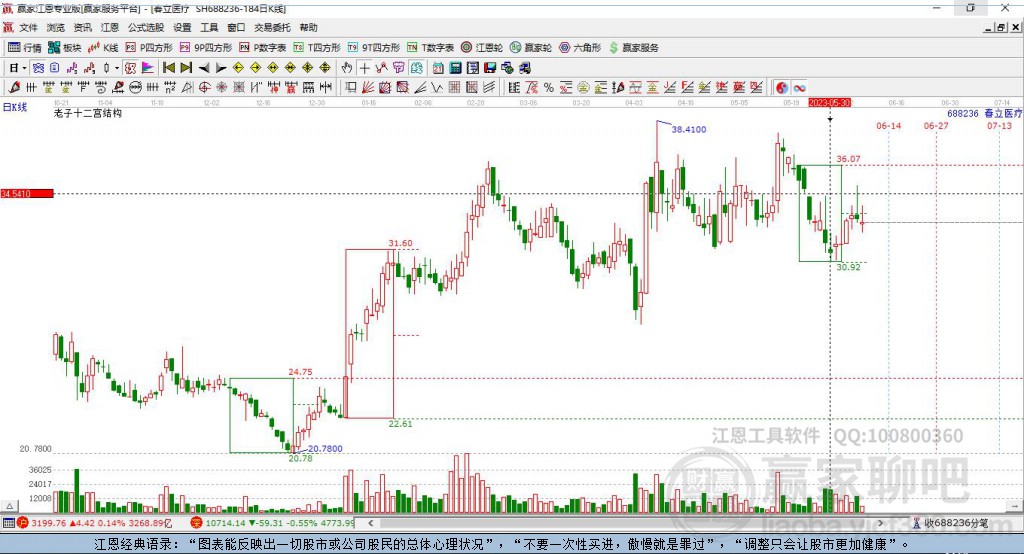Move chart left black arrow
Viewport: 1024px width, 554px height.
pos(204,68)
